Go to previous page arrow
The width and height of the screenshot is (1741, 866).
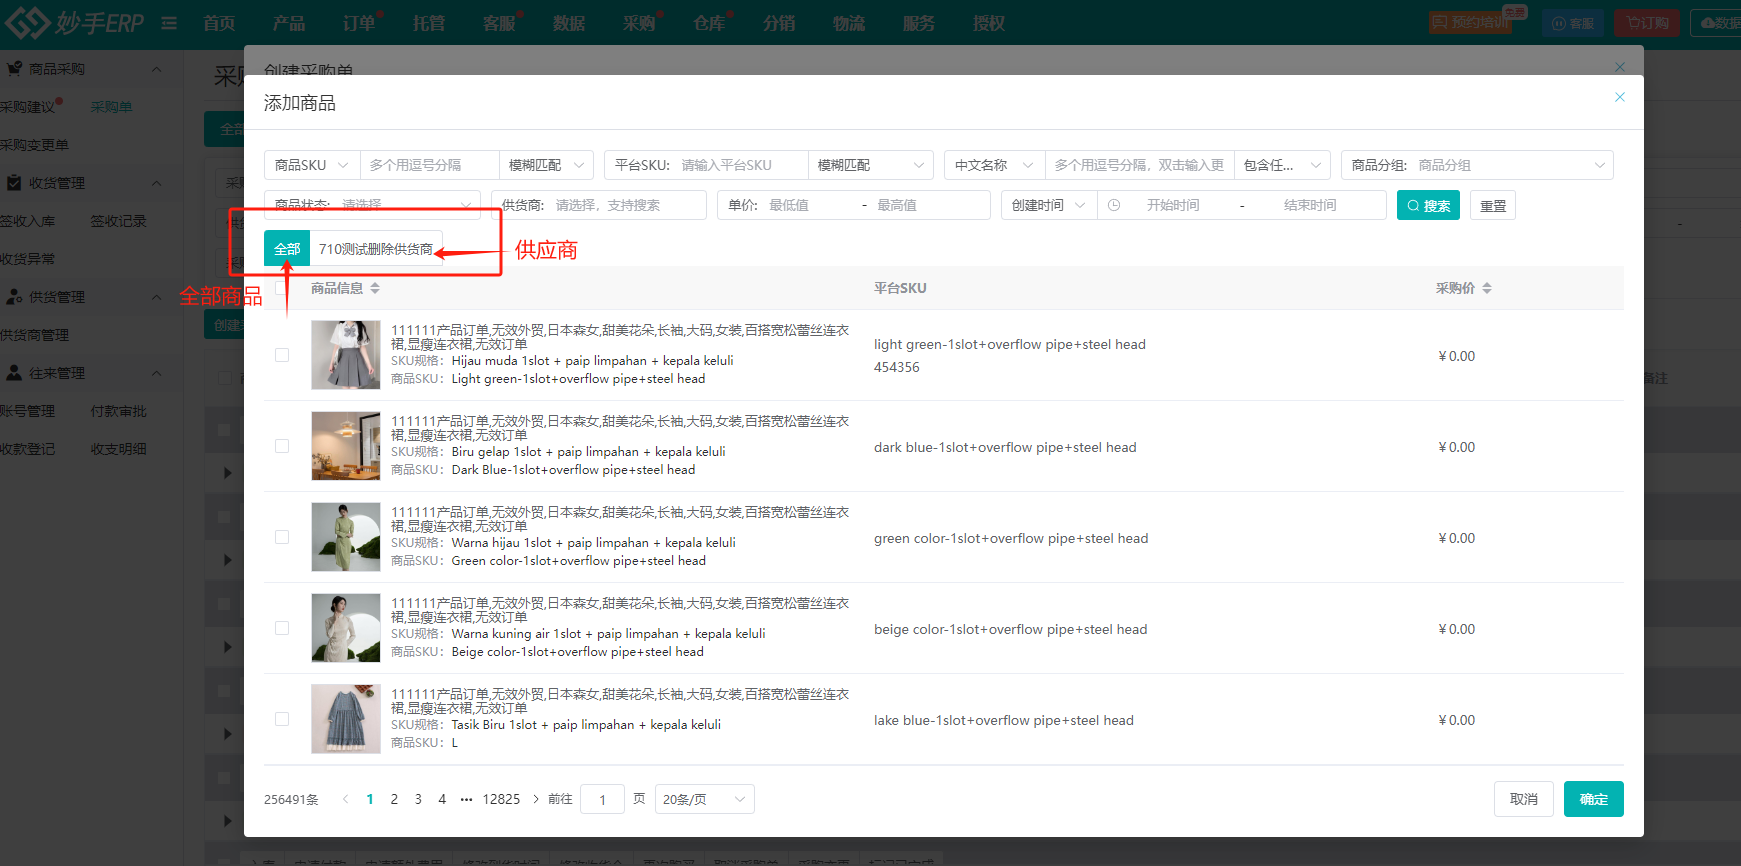(x=345, y=799)
